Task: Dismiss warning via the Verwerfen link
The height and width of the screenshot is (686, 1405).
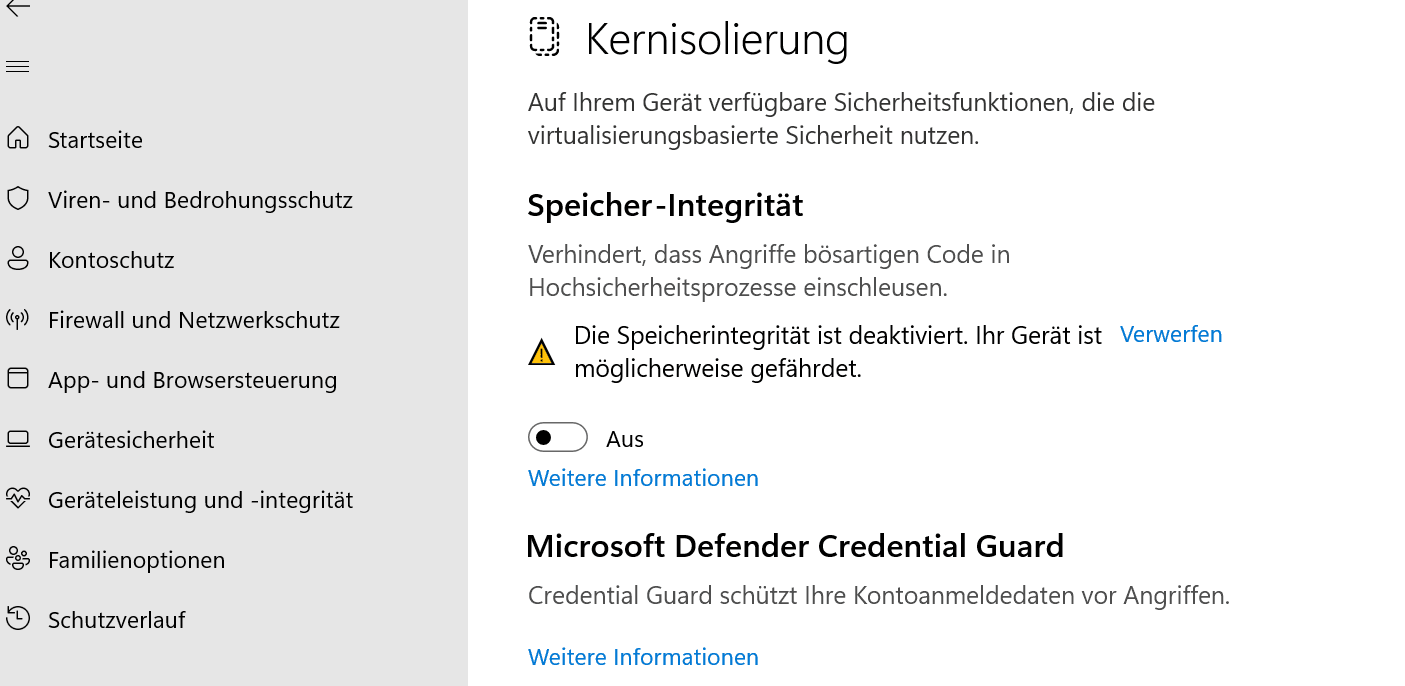Action: coord(1170,334)
